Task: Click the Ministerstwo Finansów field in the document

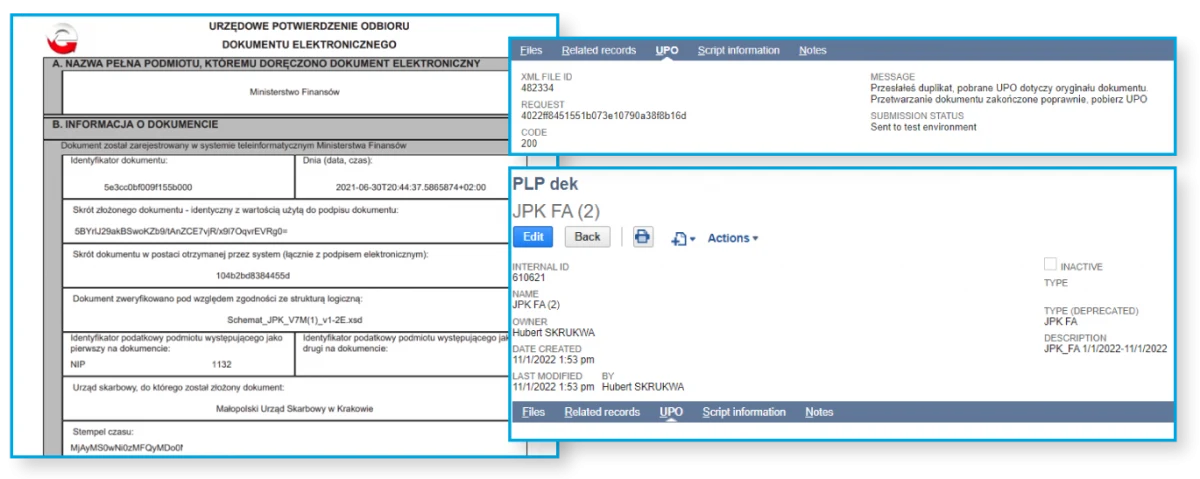Action: click(x=295, y=91)
